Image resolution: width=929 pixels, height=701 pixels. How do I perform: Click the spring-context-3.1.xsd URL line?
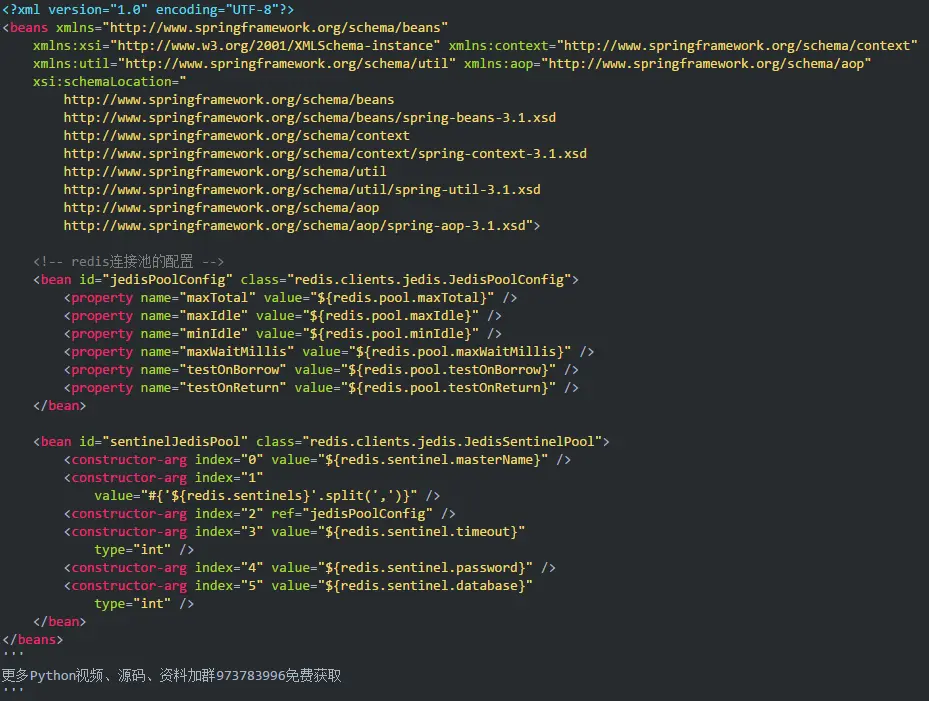click(x=325, y=153)
